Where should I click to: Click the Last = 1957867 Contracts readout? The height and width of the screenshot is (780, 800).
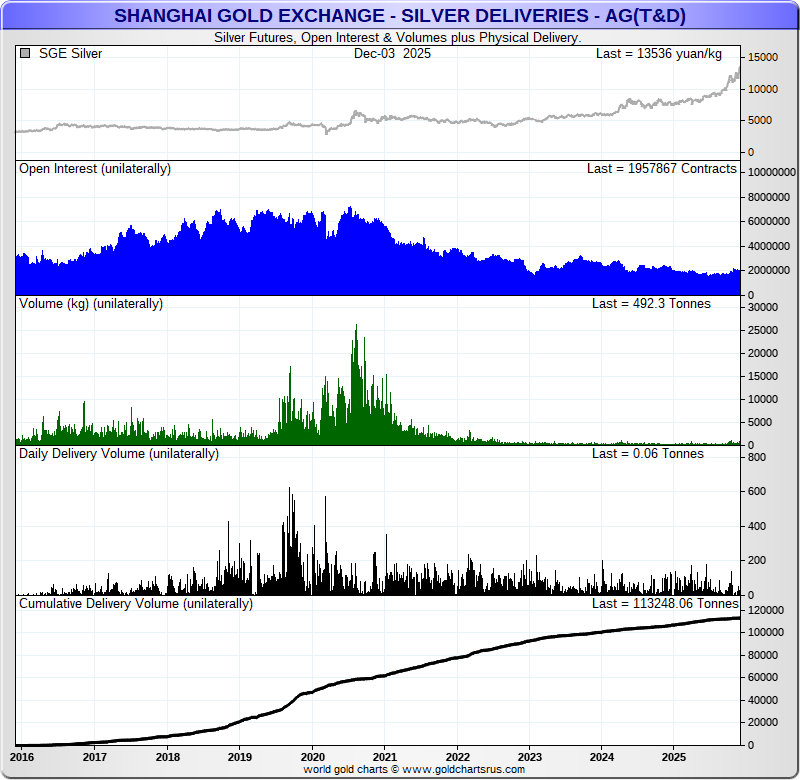coord(661,169)
